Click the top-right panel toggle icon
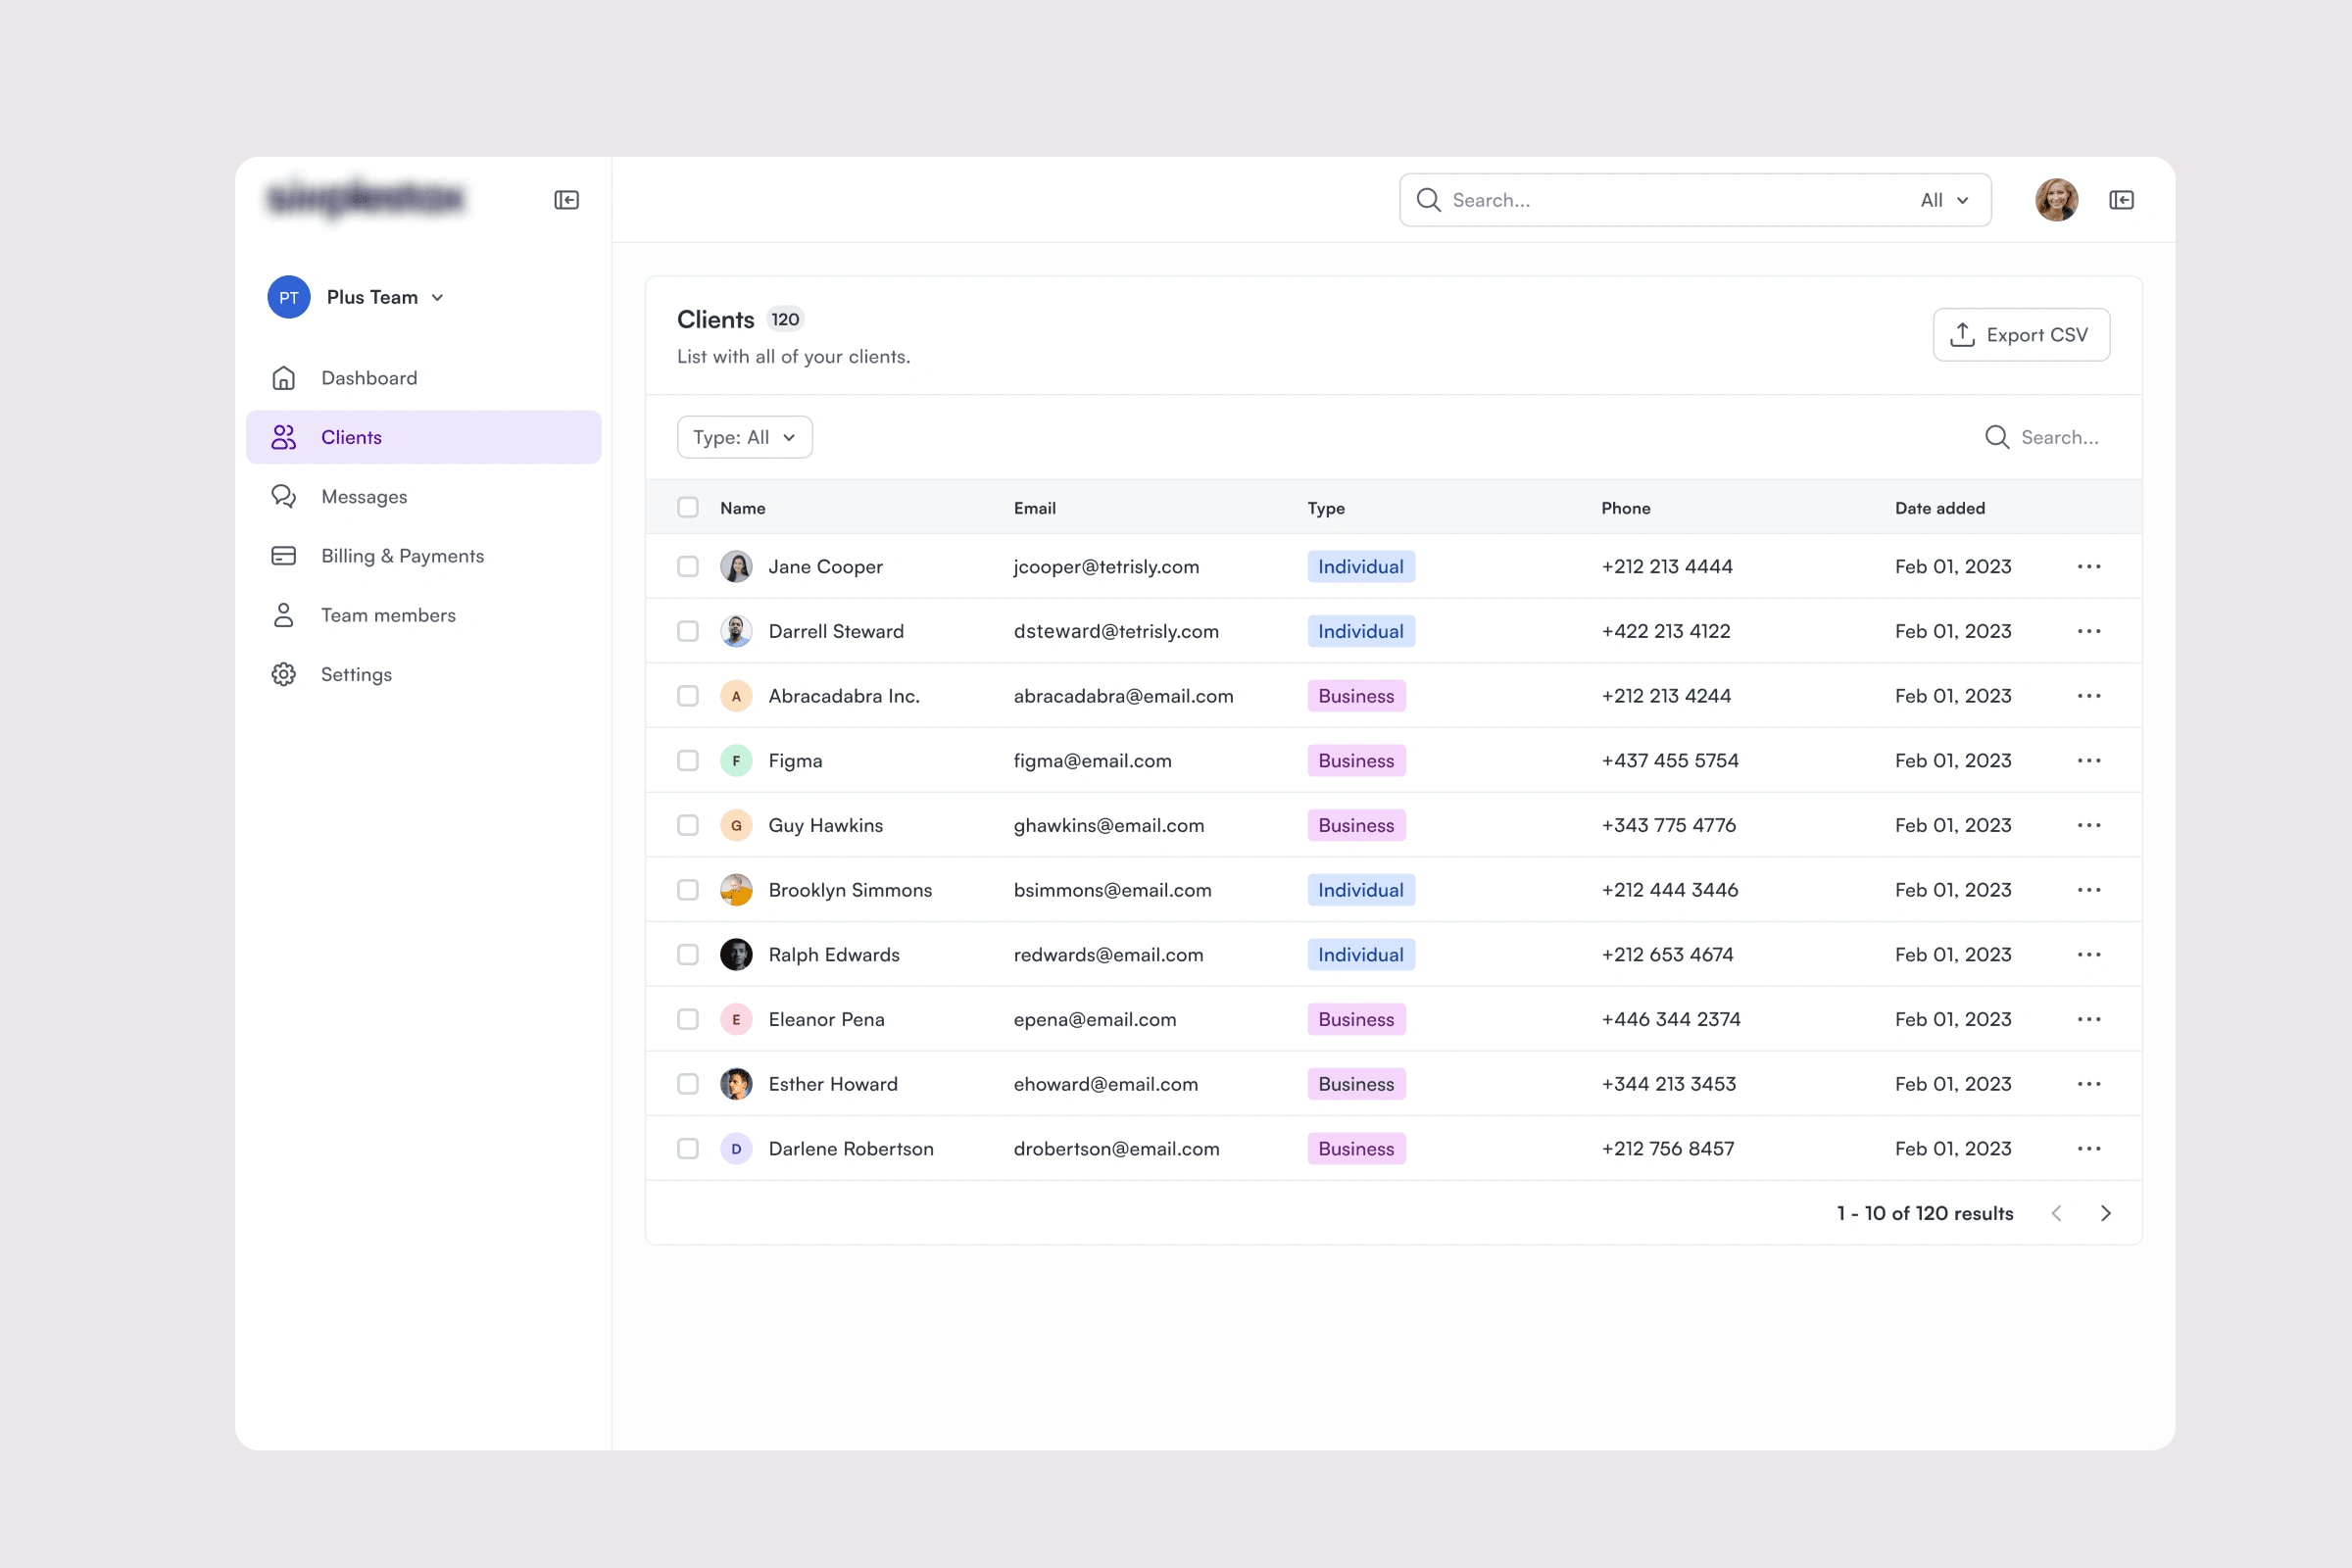This screenshot has width=2352, height=1568. 2121,200
